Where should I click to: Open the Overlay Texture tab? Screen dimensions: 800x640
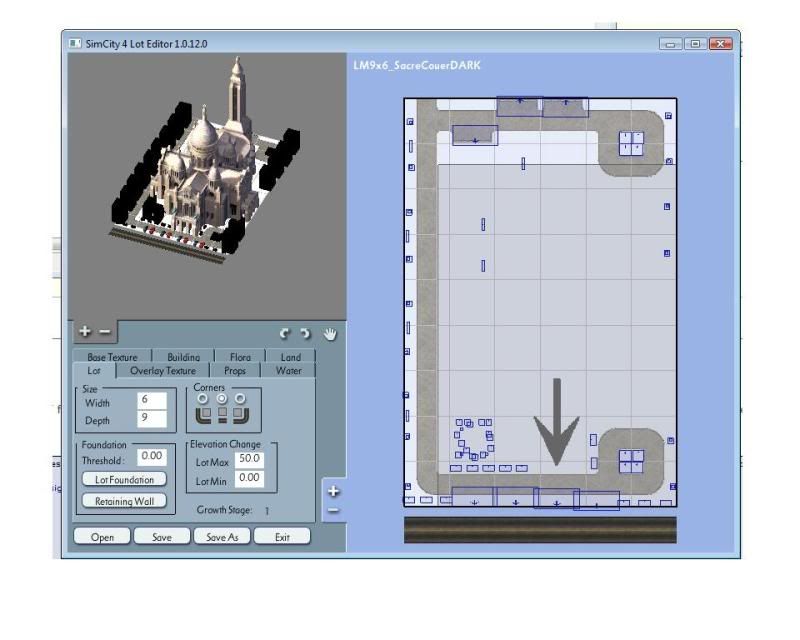click(x=163, y=371)
